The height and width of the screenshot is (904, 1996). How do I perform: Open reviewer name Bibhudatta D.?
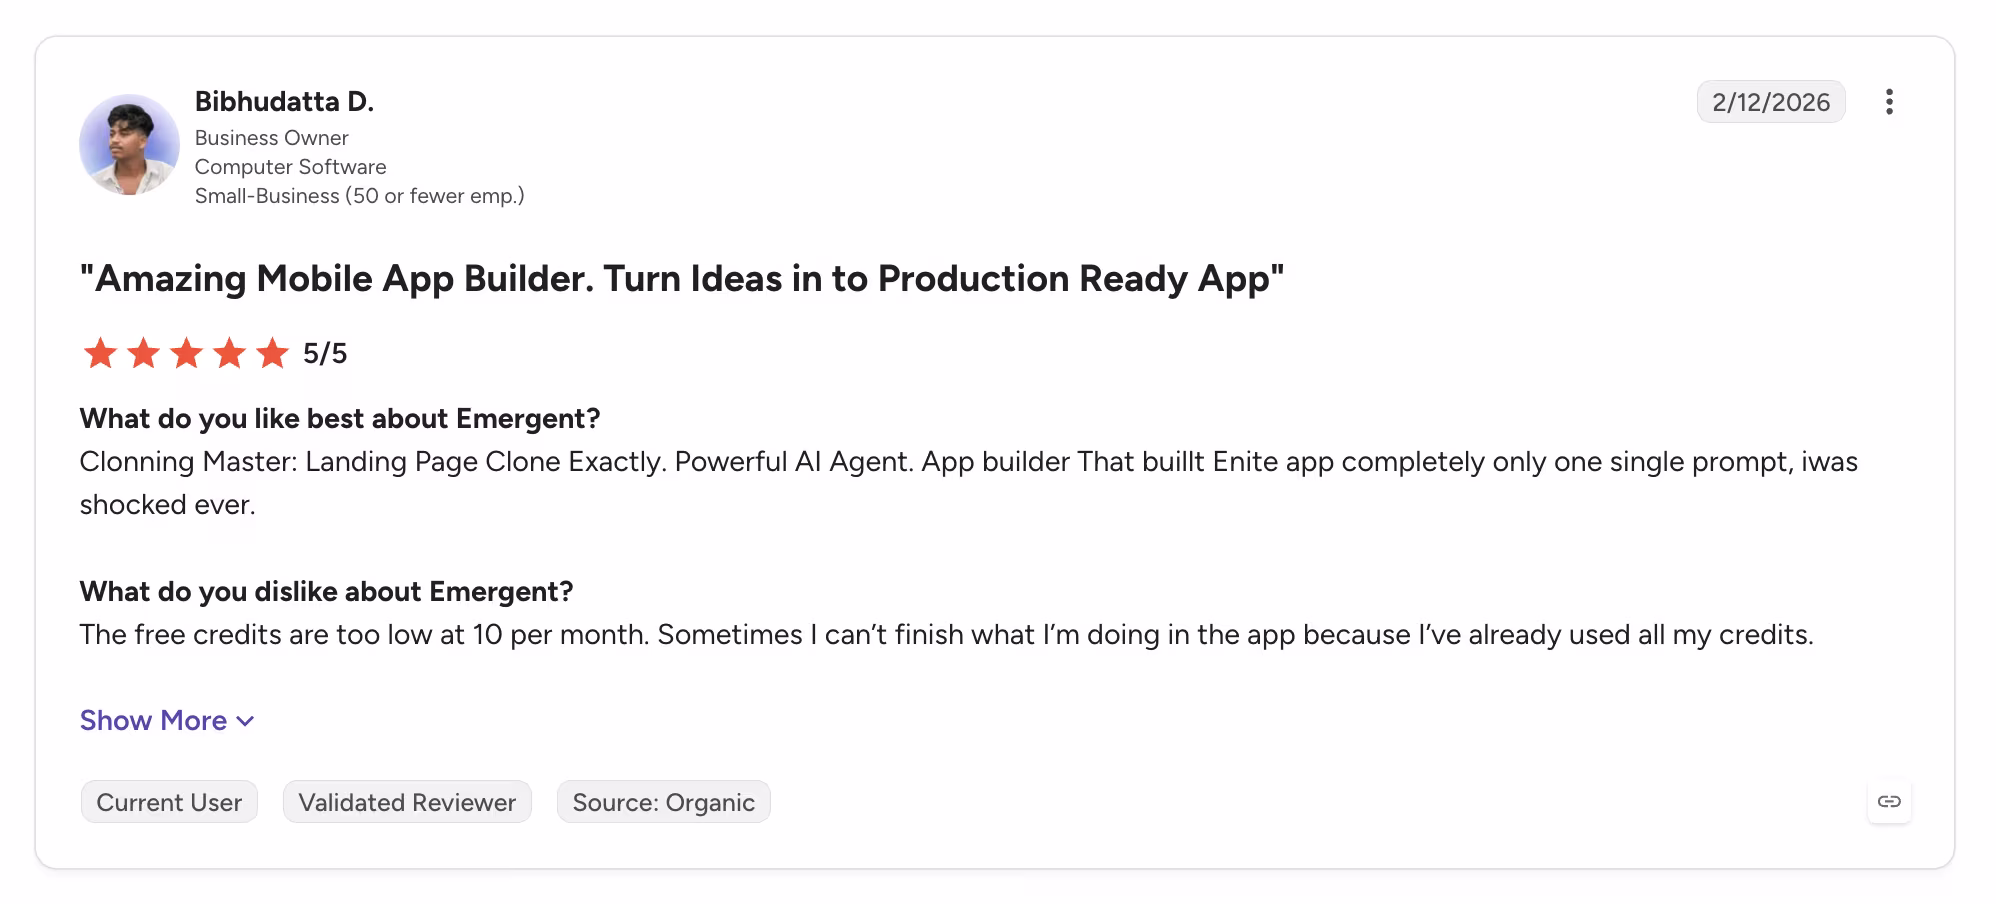point(284,101)
